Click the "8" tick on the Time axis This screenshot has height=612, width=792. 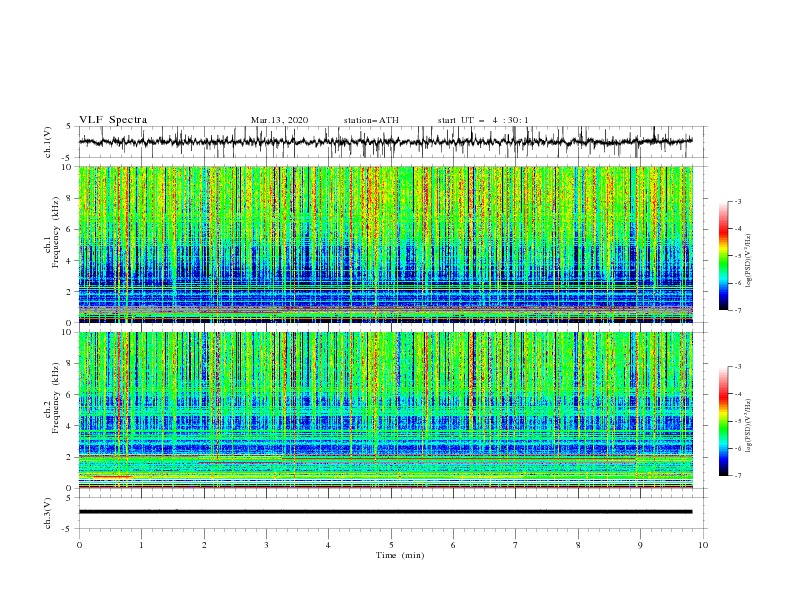(x=578, y=545)
